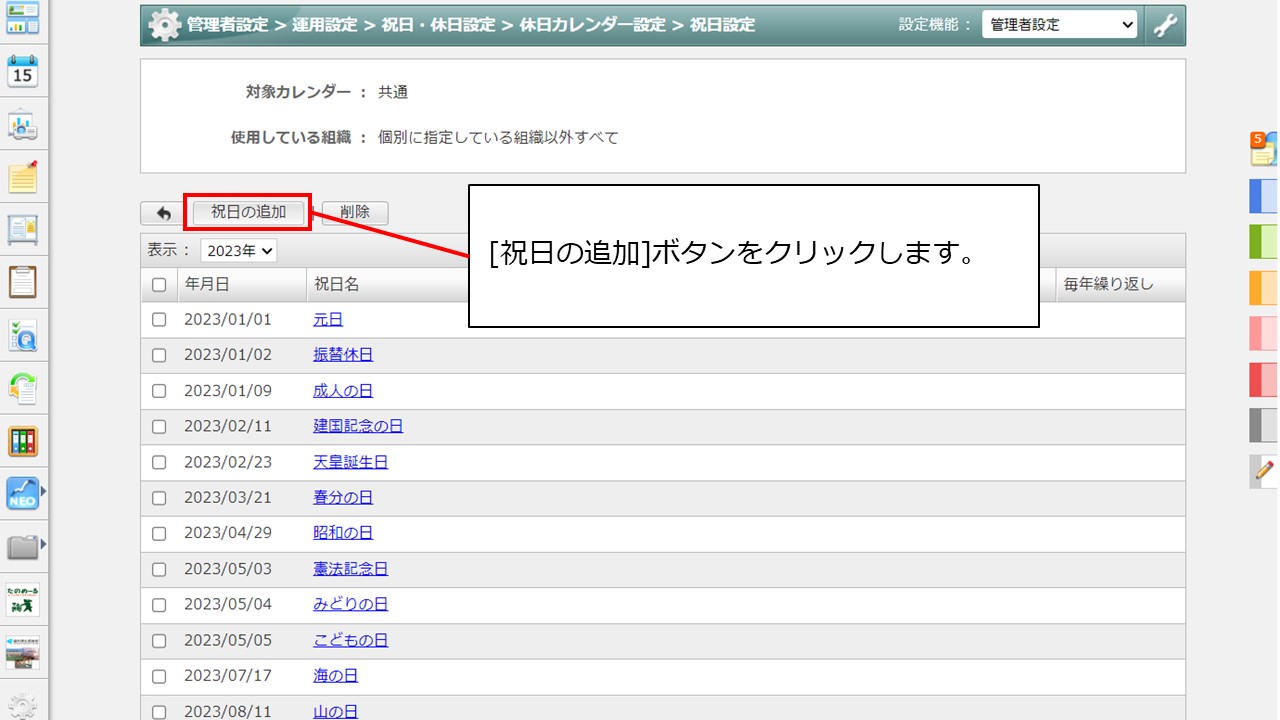The height and width of the screenshot is (720, 1280).
Task: Open the brown clipboard icon in sidebar
Action: click(22, 282)
